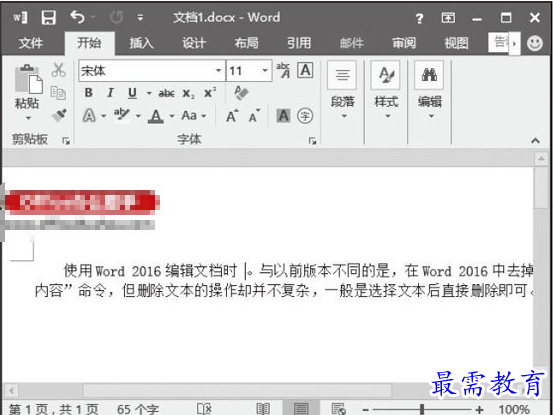This screenshot has width=553, height=415.
Task: Open ribbon display options button
Action: point(448,17)
